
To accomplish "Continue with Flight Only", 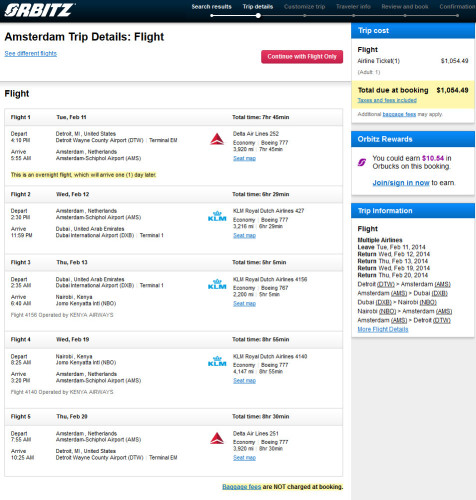I will click(x=302, y=57).
